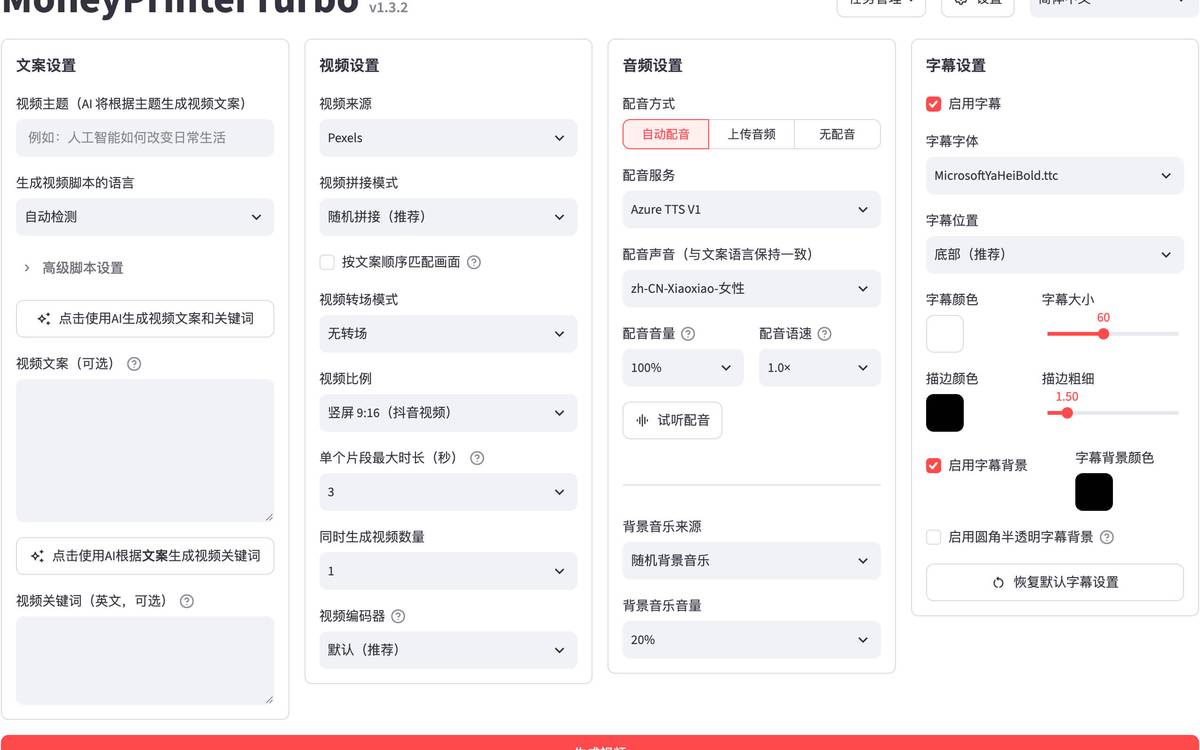Enable 按文案顺序匹配画面 checkbox
The width and height of the screenshot is (1200, 750).
(x=327, y=262)
